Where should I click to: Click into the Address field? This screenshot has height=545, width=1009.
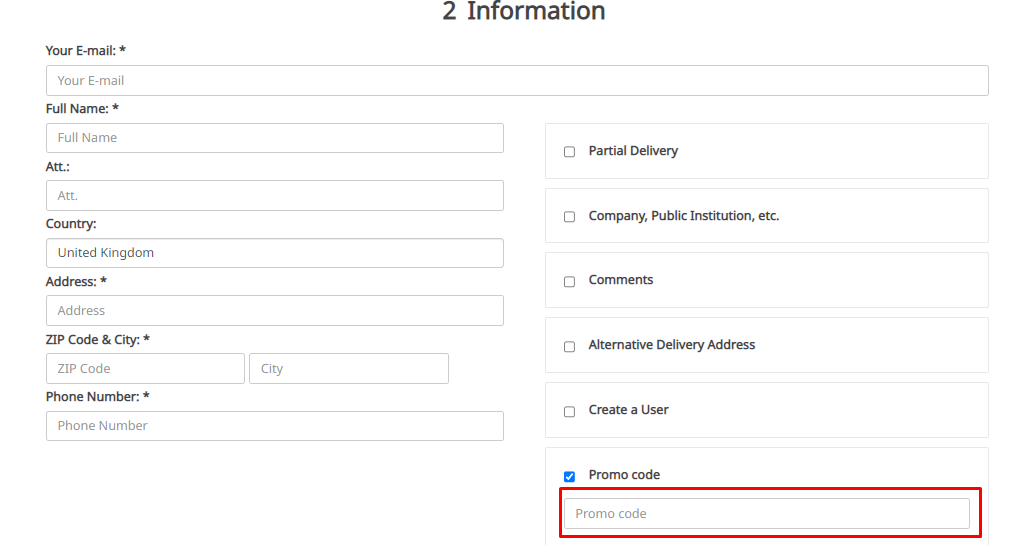coord(275,310)
